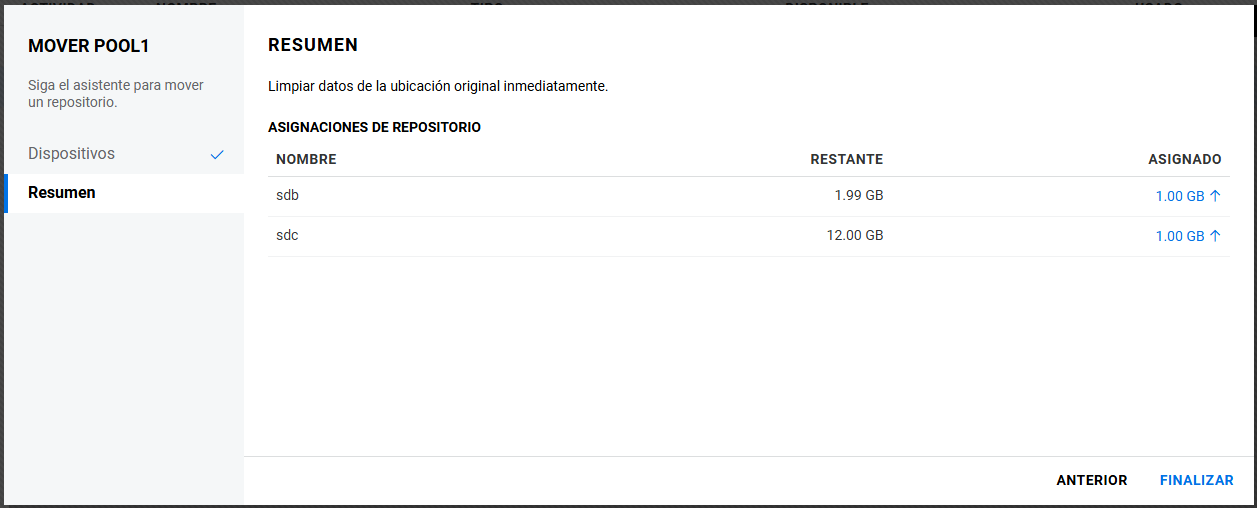Click the Mover Pool1 wizard title
1257x508 pixels.
(x=88, y=47)
